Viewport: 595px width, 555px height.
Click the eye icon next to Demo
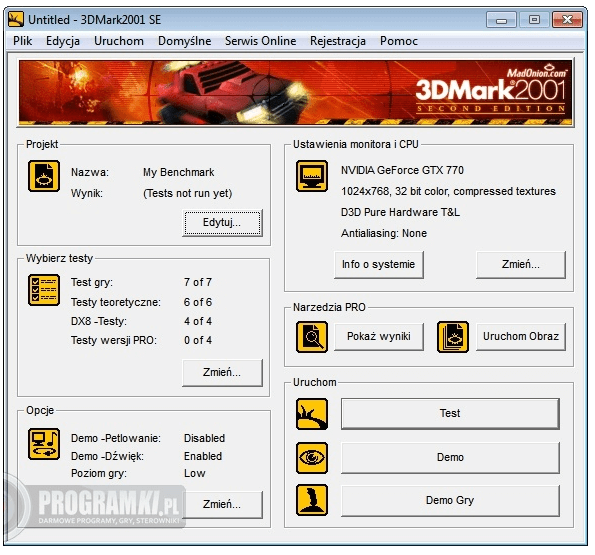coord(312,458)
